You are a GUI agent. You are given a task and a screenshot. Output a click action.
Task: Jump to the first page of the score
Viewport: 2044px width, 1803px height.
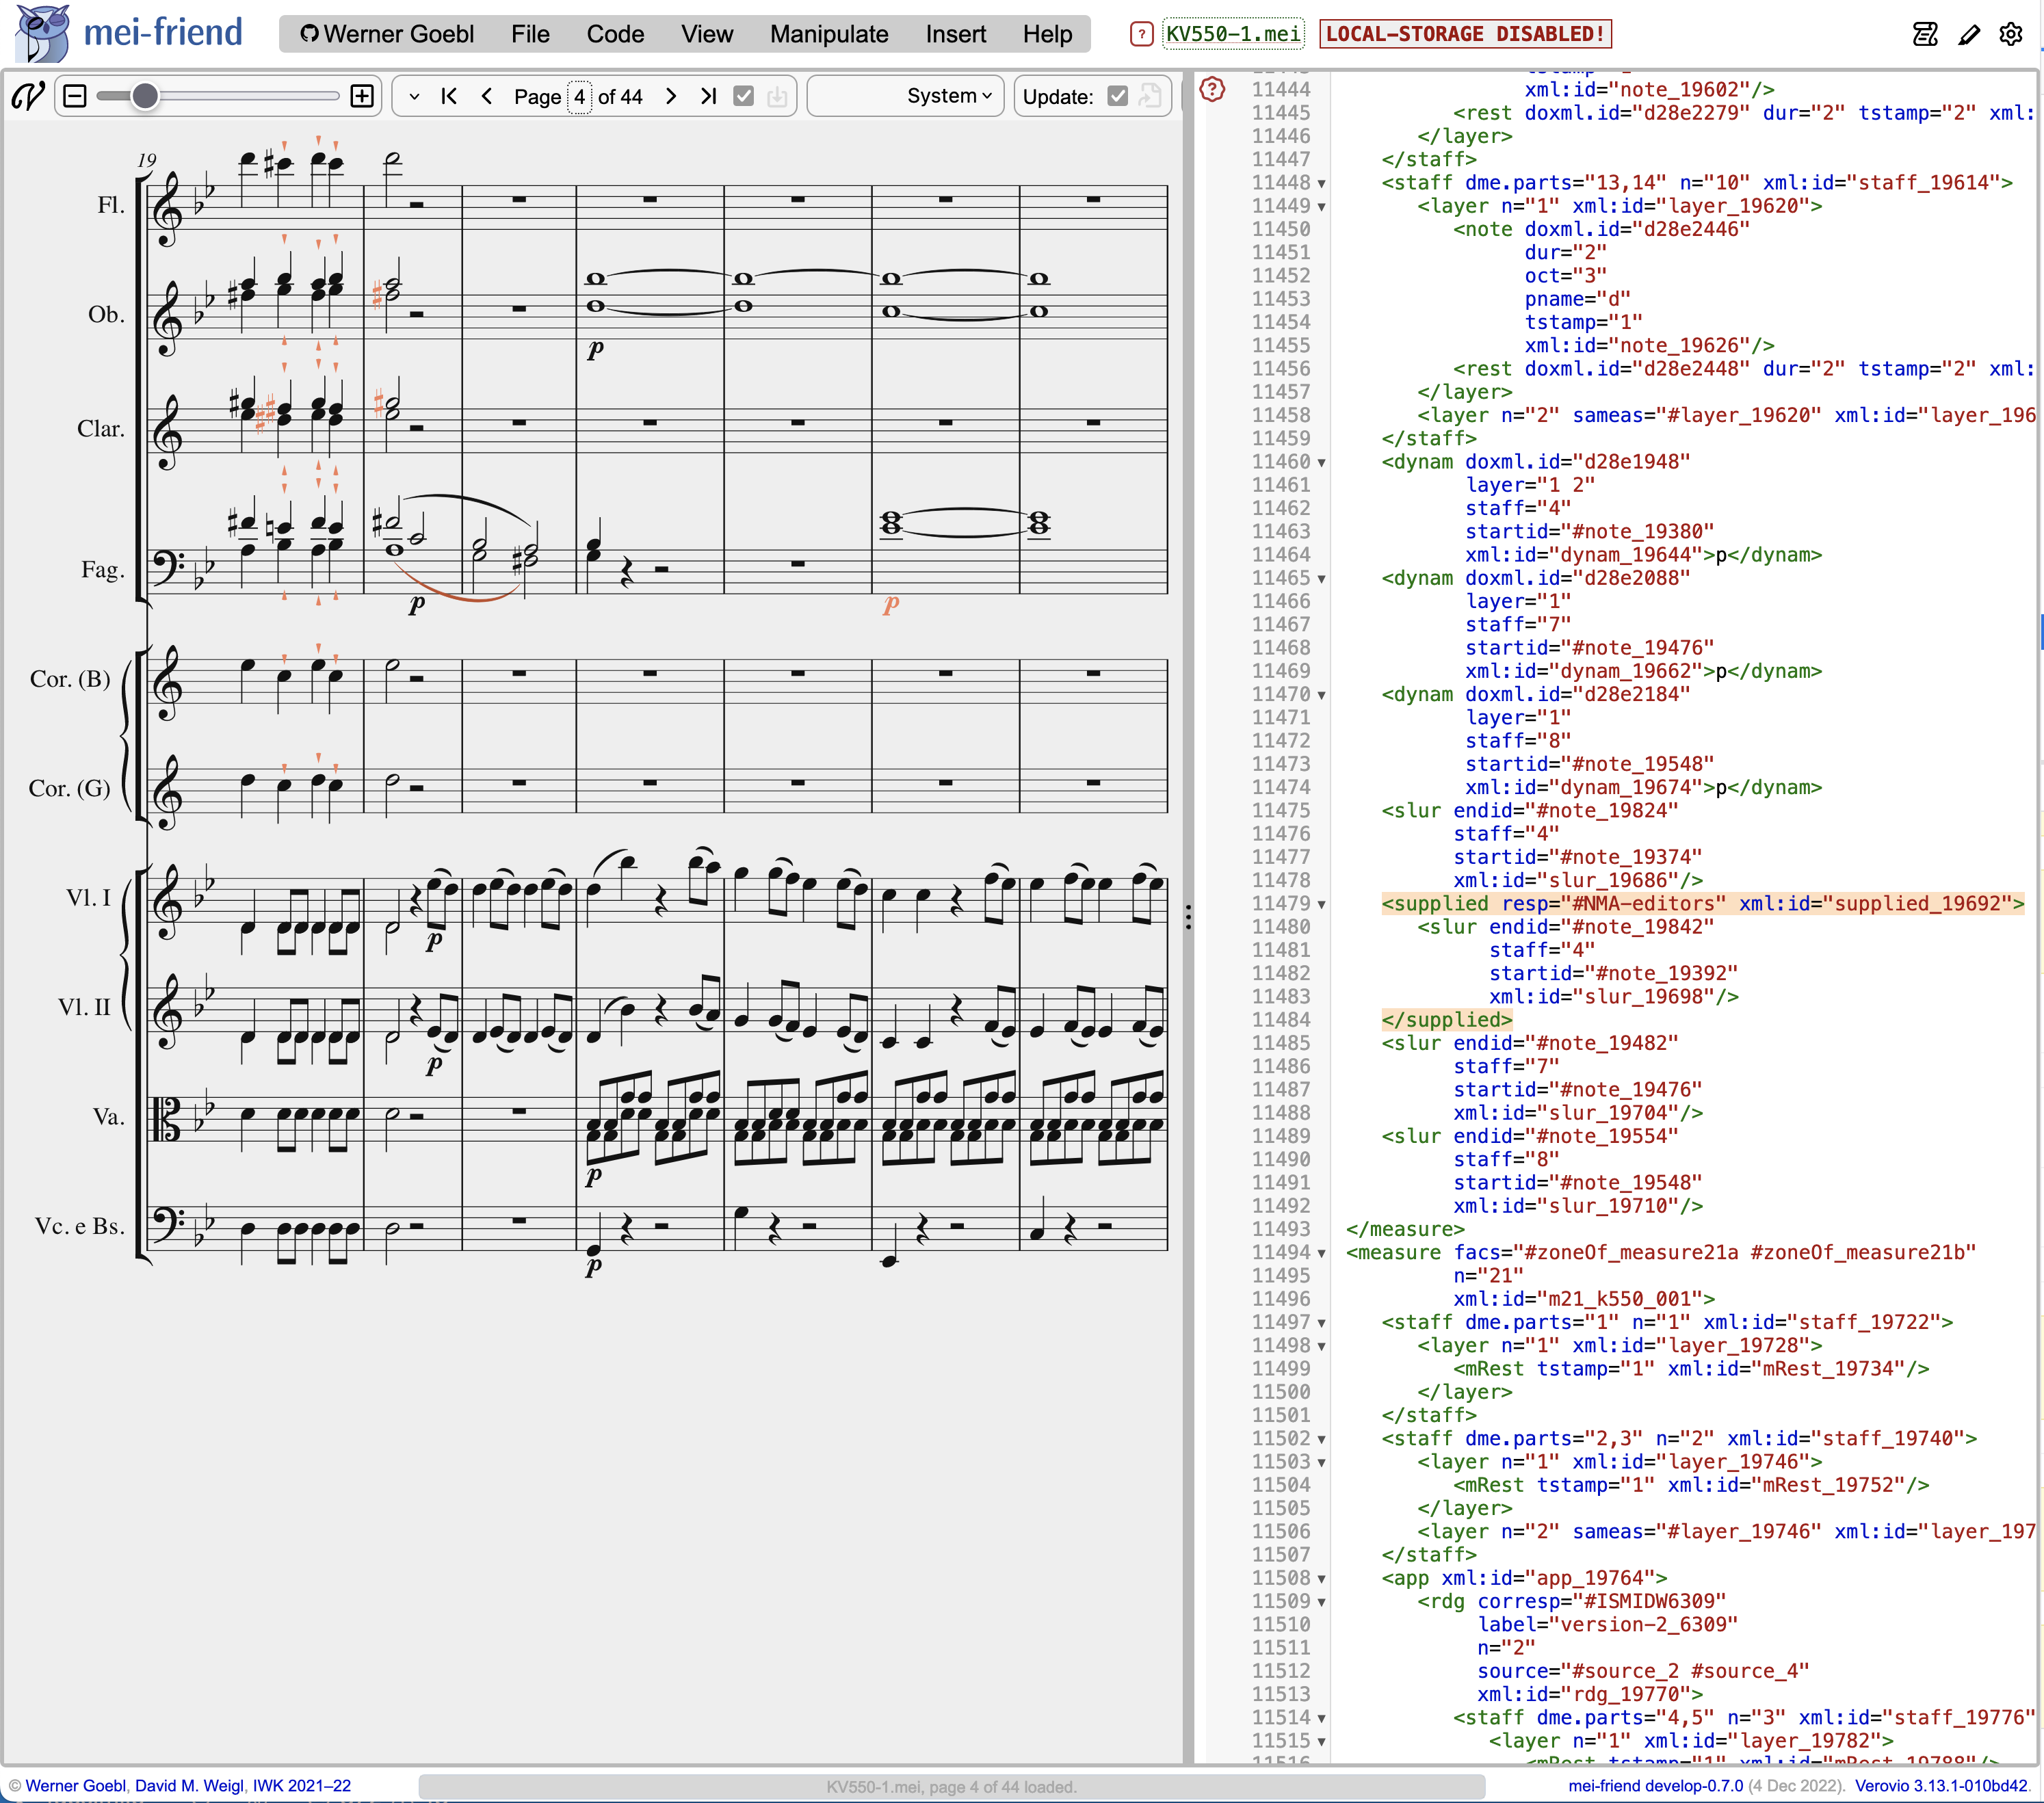(449, 96)
